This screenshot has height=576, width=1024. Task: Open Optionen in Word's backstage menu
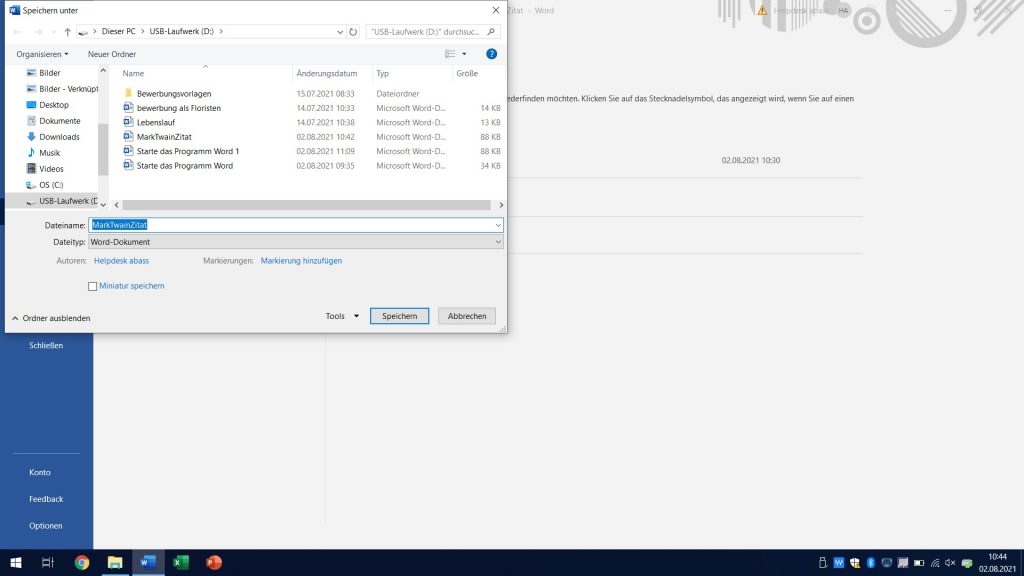point(46,525)
